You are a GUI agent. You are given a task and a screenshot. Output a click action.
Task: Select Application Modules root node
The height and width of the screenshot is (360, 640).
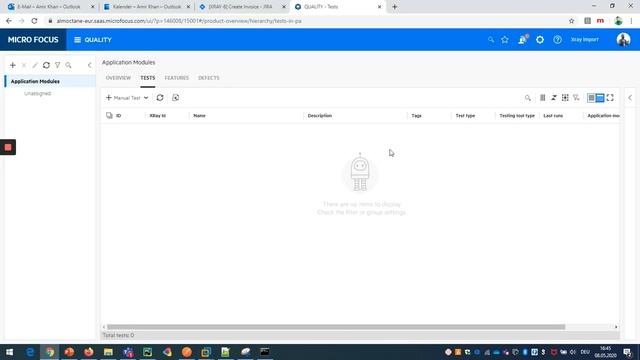point(35,81)
